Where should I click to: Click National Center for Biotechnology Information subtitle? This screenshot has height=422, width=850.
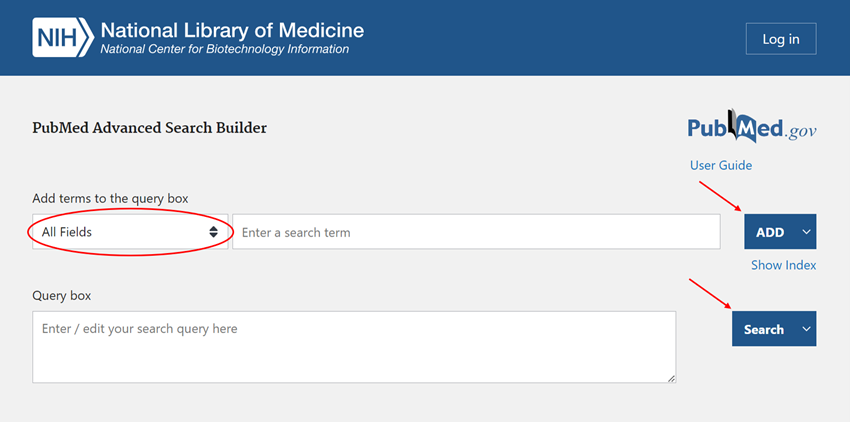(224, 50)
